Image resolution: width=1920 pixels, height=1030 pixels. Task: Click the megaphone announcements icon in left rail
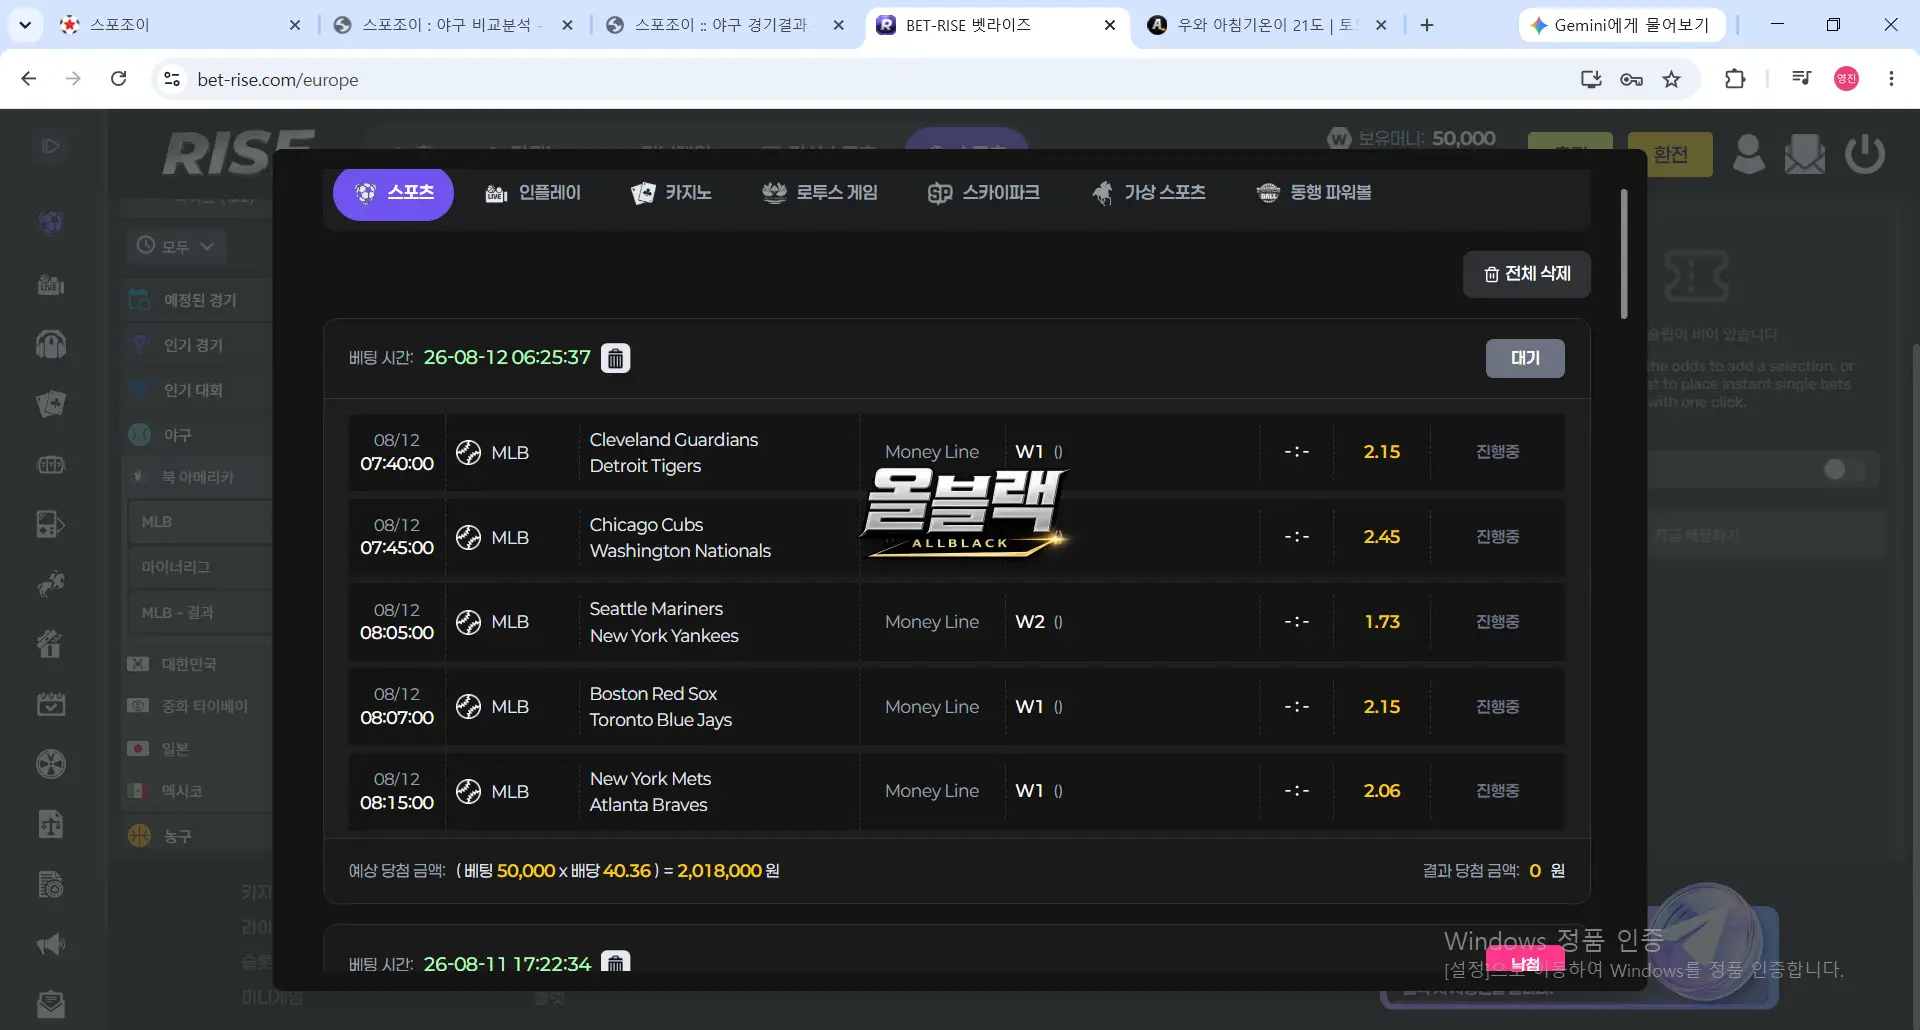point(51,945)
